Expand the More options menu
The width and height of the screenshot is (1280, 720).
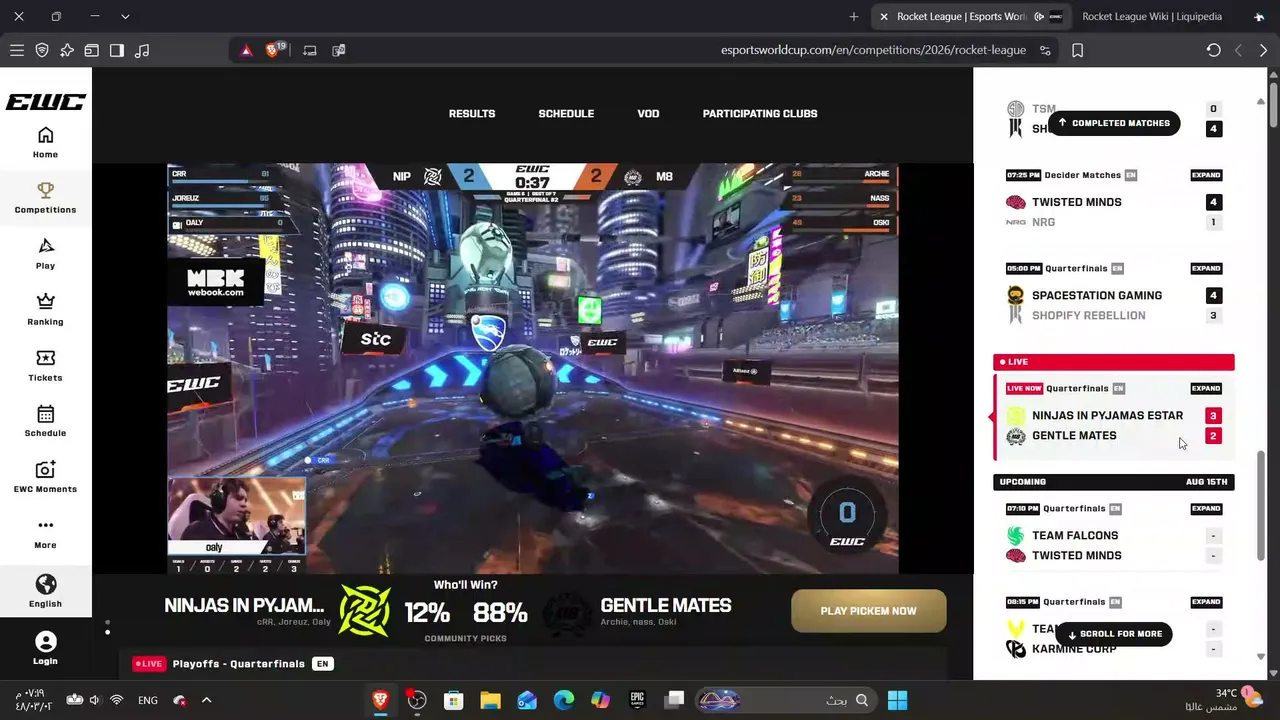(45, 534)
